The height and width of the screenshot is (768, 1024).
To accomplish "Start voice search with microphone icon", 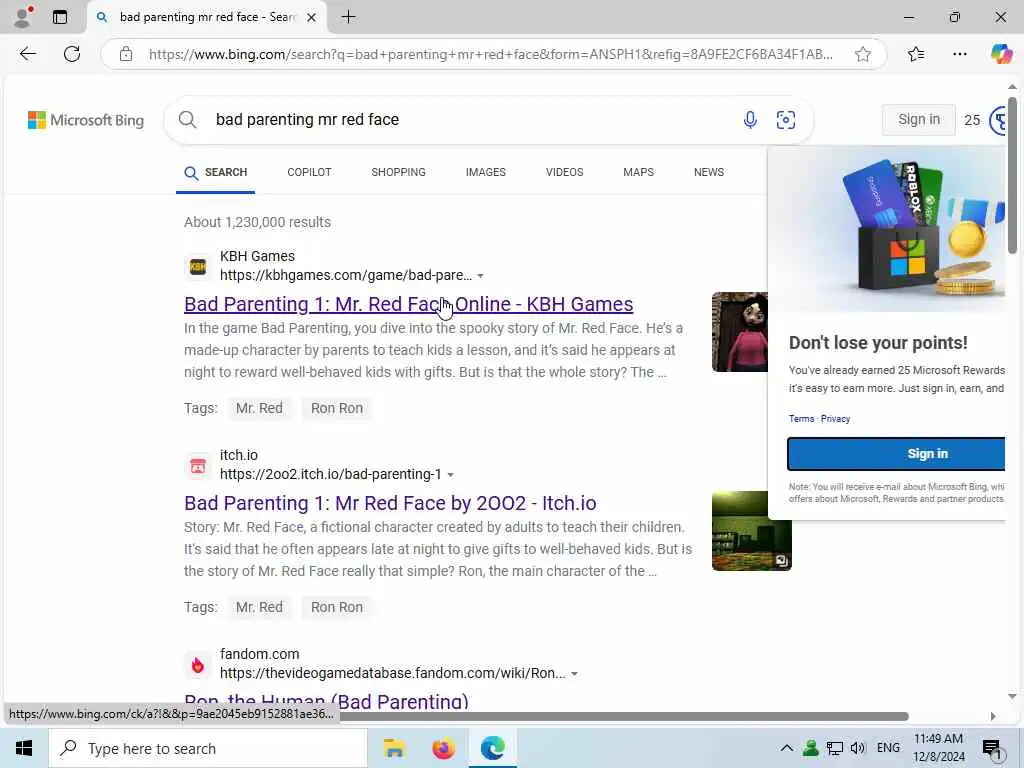I will pyautogui.click(x=750, y=120).
